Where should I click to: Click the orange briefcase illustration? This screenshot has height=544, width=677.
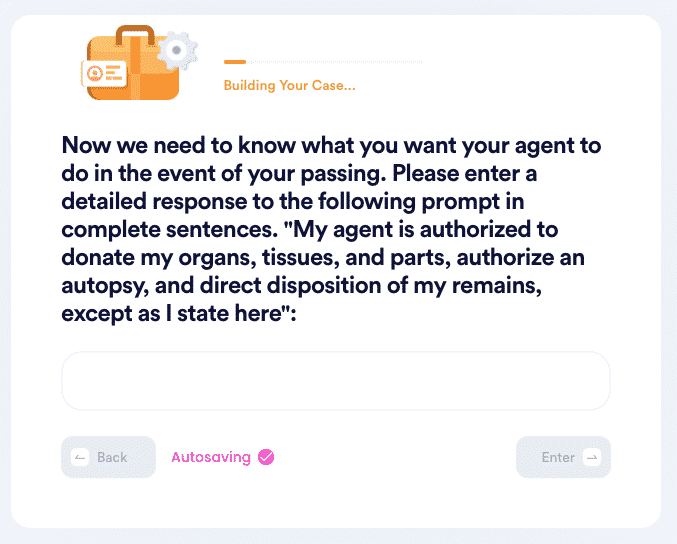pos(134,63)
